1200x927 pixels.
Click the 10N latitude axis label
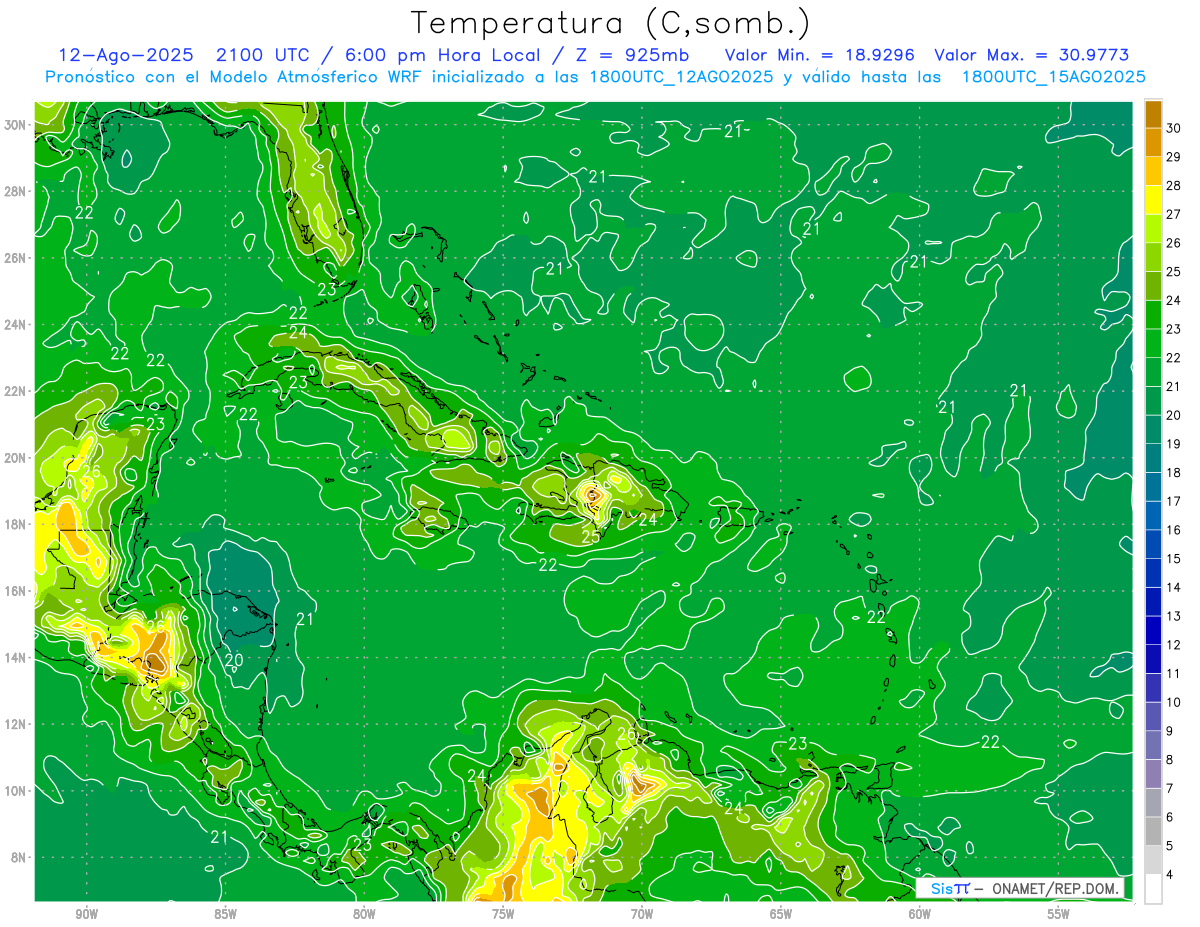pos(16,791)
